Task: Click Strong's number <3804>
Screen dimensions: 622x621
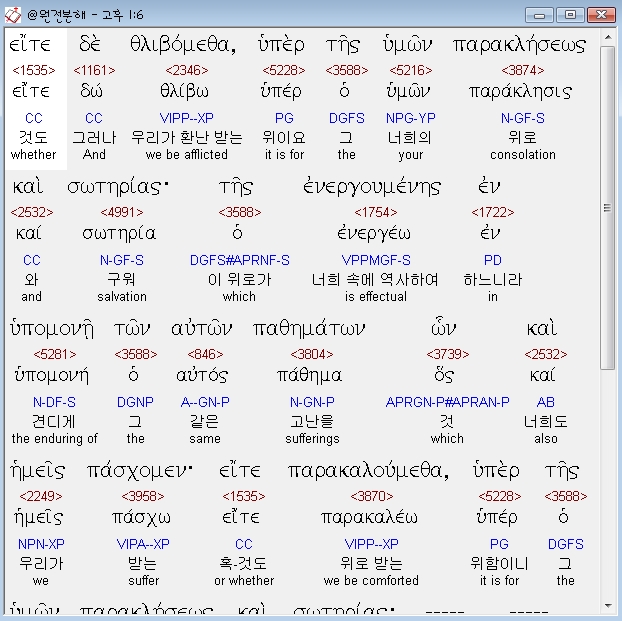Action: 312,354
